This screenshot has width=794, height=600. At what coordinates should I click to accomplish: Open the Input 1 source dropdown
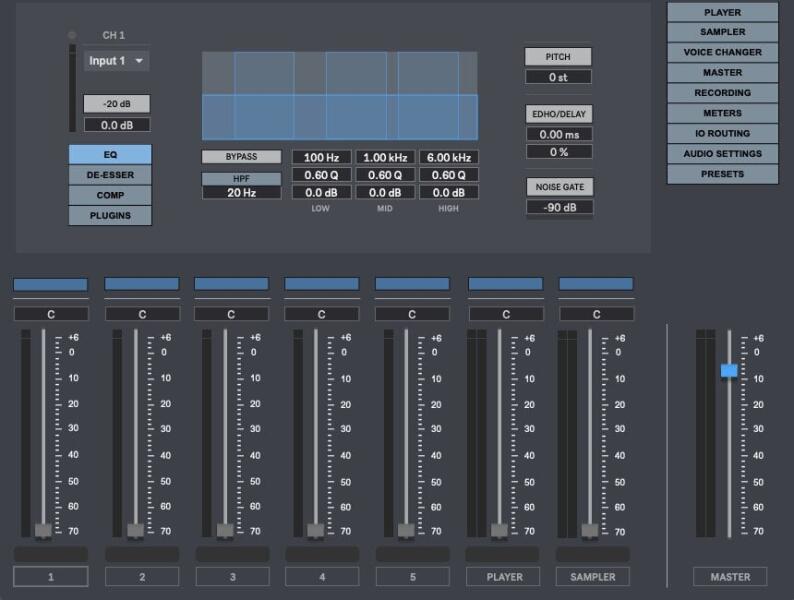tap(116, 61)
